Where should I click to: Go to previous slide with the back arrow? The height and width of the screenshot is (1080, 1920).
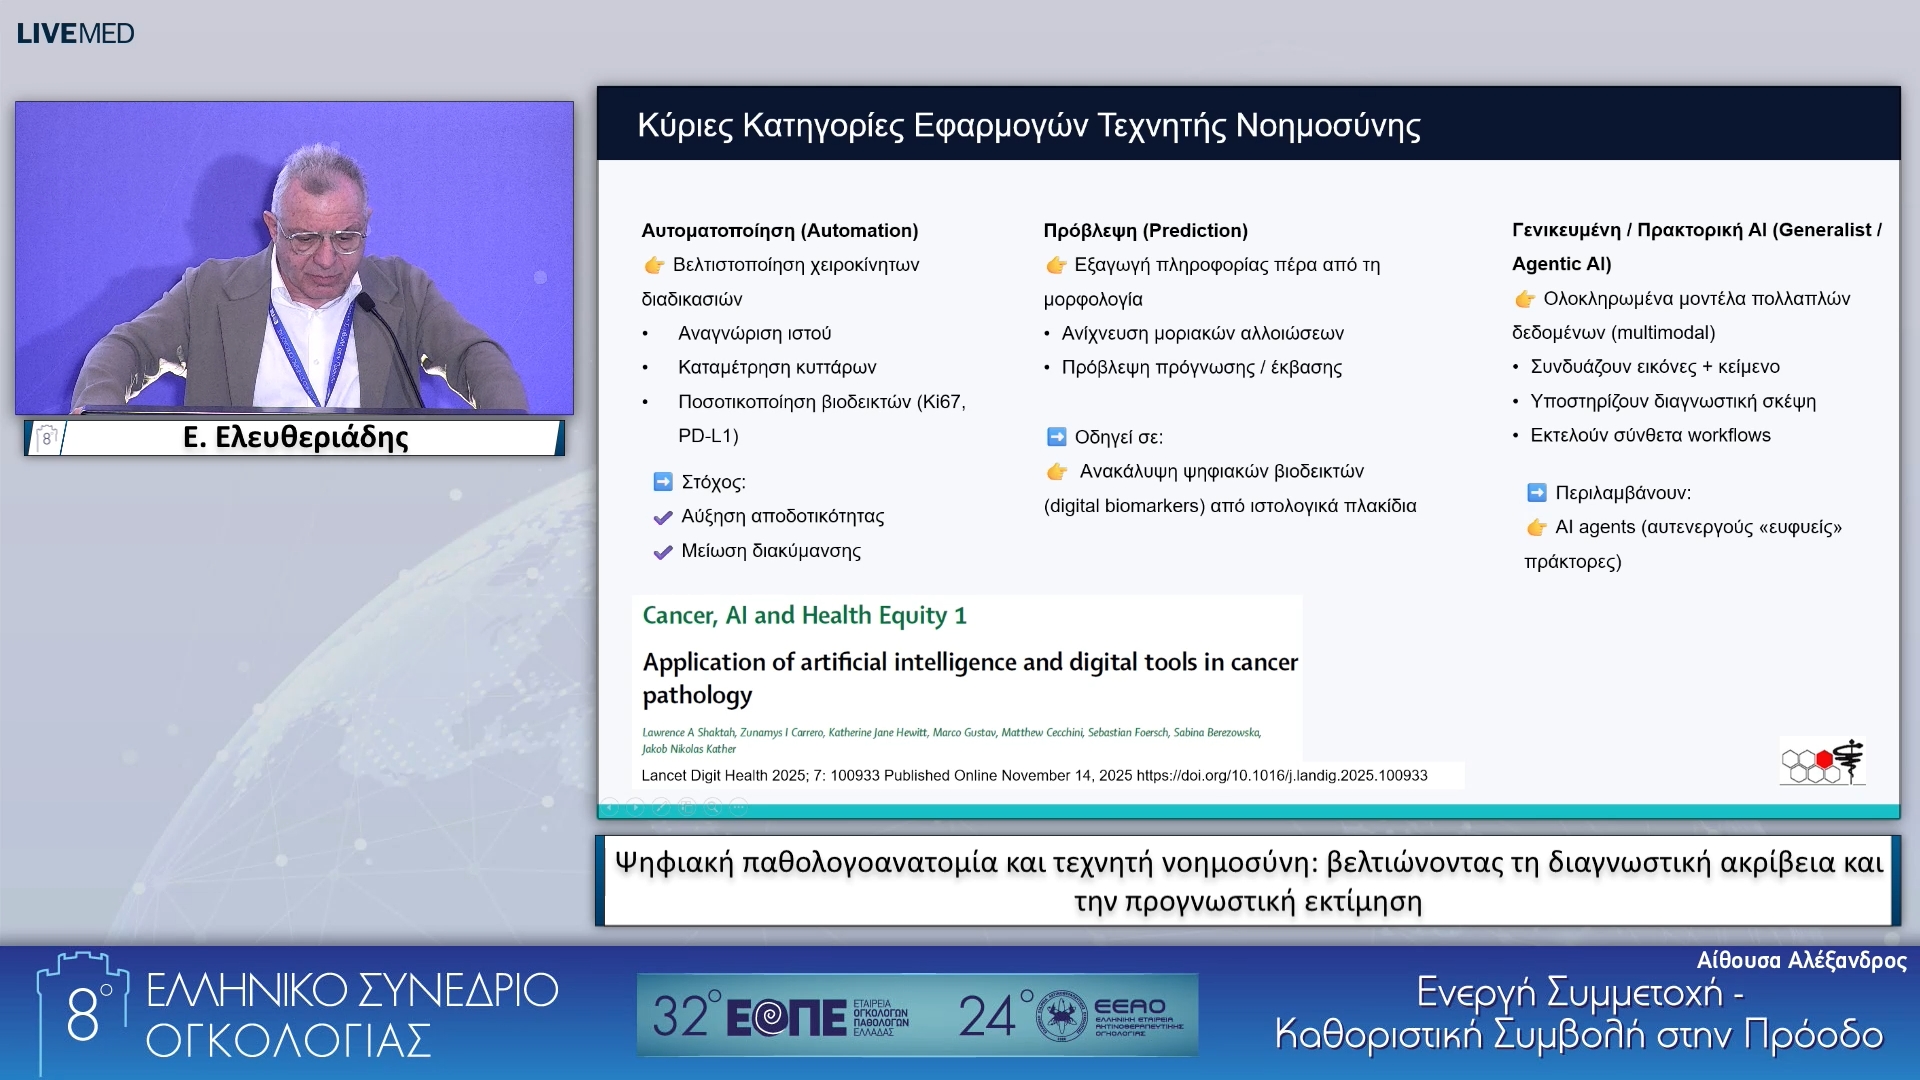610,806
